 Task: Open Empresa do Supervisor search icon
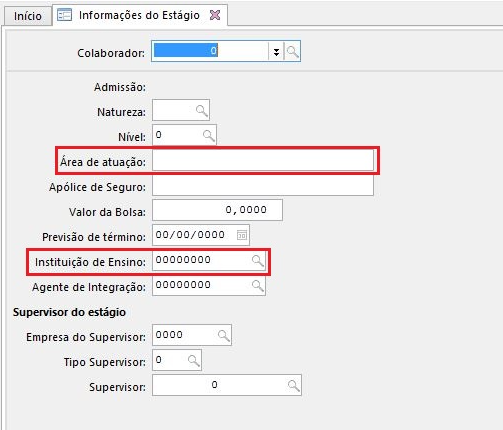224,335
